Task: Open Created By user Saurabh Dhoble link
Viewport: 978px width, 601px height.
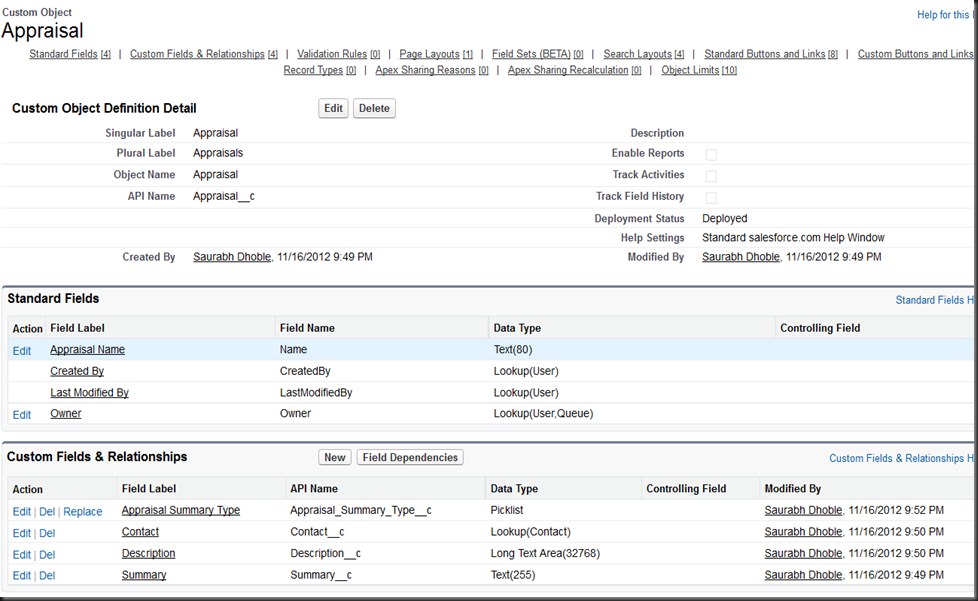Action: 232,257
